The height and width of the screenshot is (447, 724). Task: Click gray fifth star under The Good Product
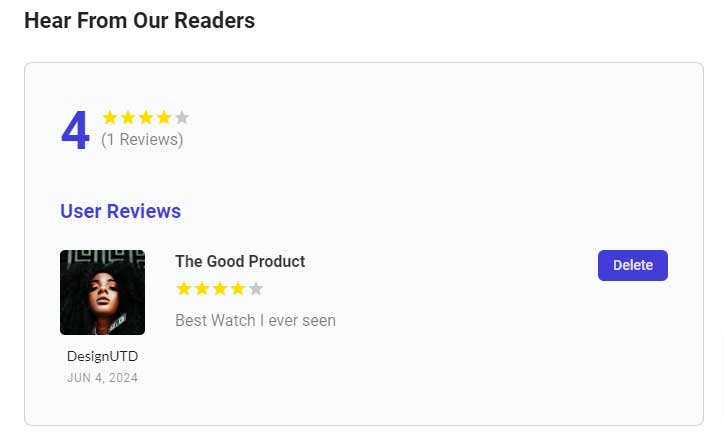pos(256,289)
